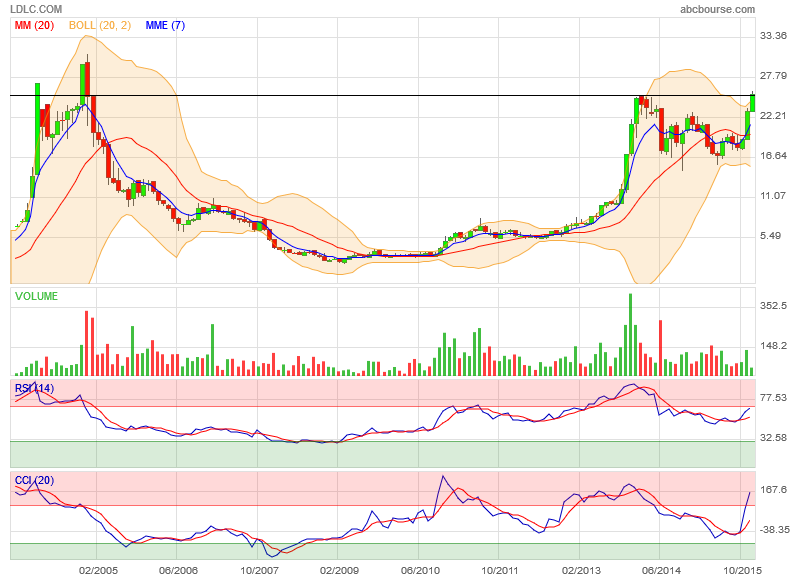The image size is (800, 580).
Task: Click the 167.6 CCI axis value
Action: click(773, 490)
